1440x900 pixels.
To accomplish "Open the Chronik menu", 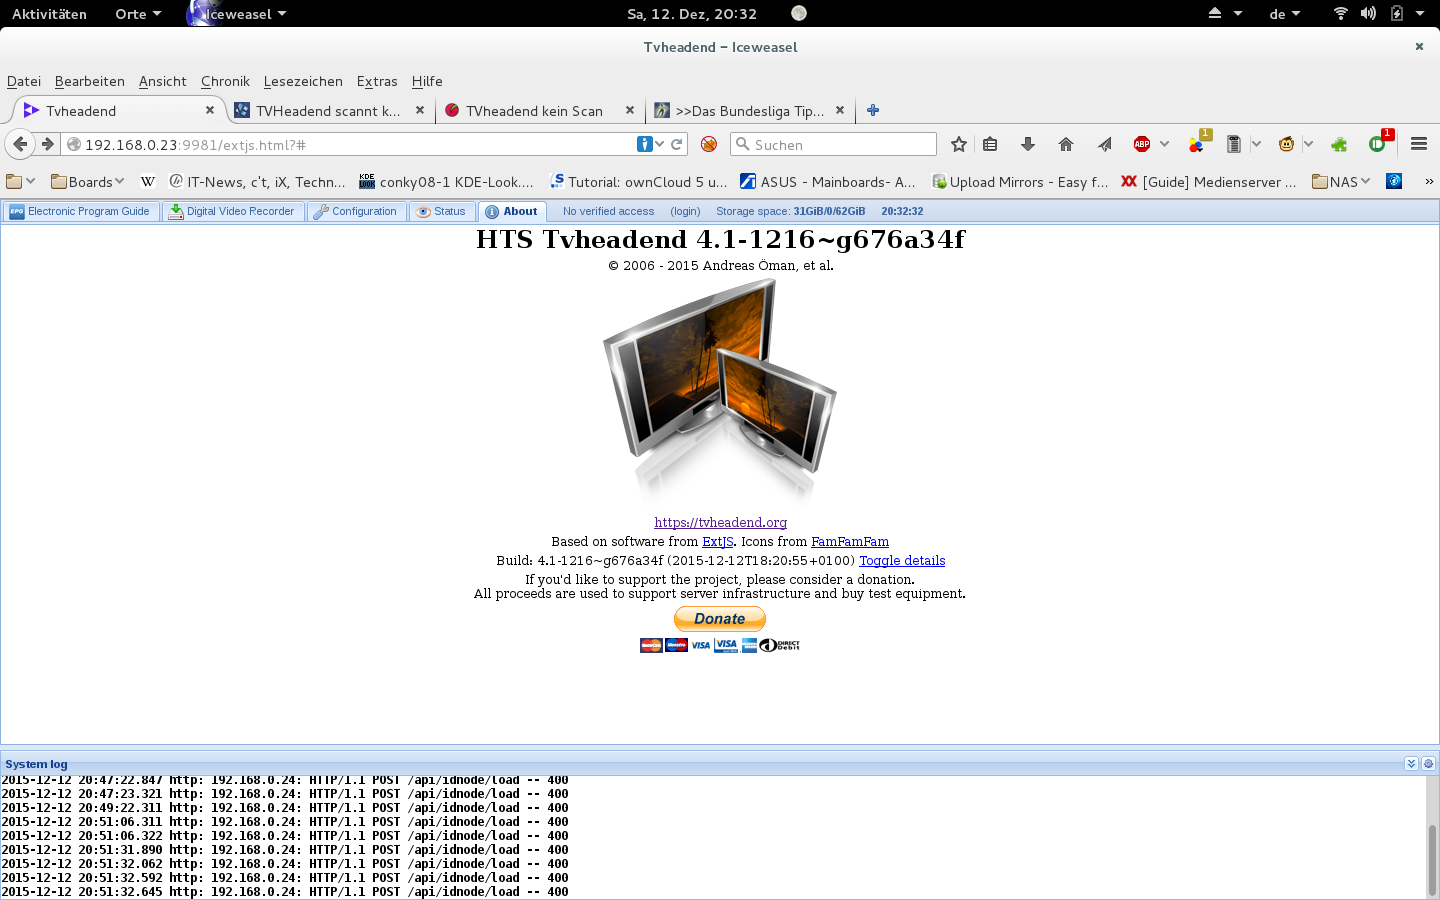I will click(x=225, y=81).
